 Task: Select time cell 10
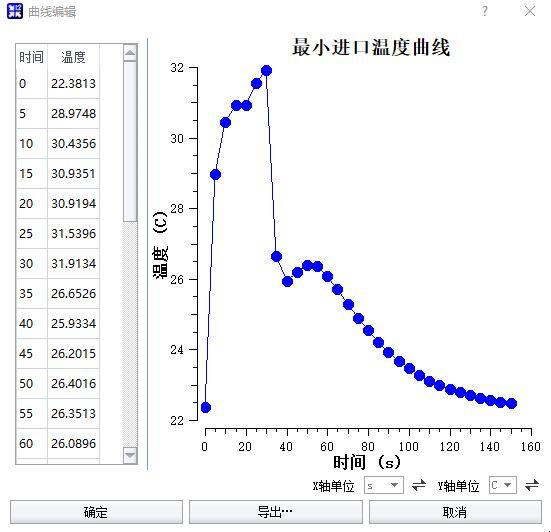tap(31, 143)
